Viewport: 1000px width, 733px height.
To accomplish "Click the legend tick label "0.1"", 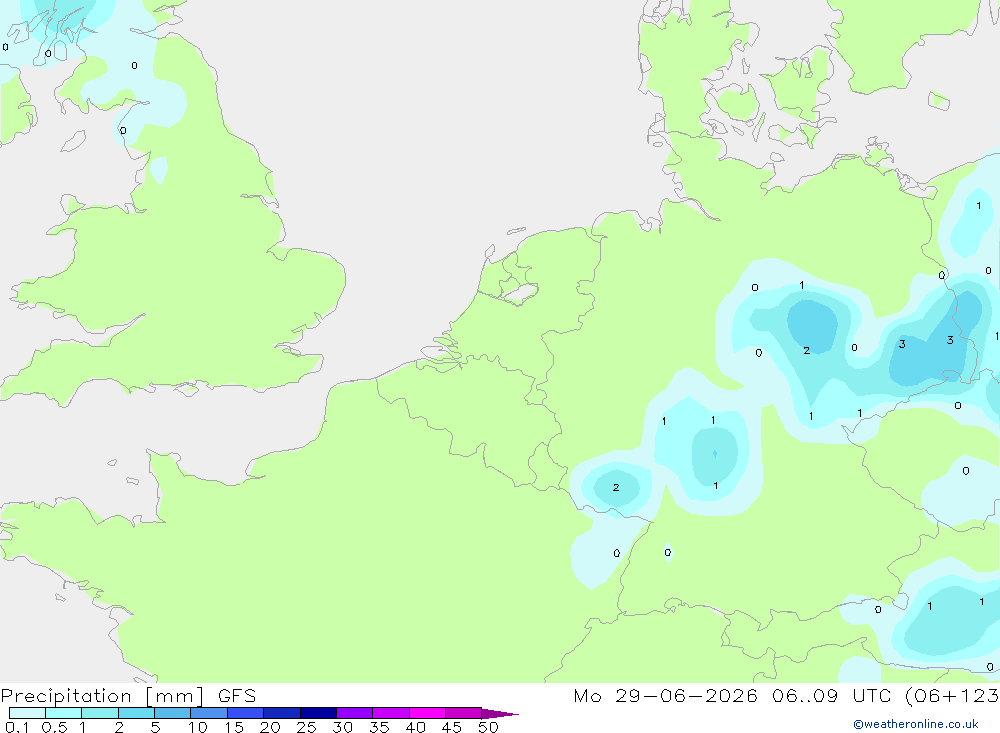I will (17, 727).
